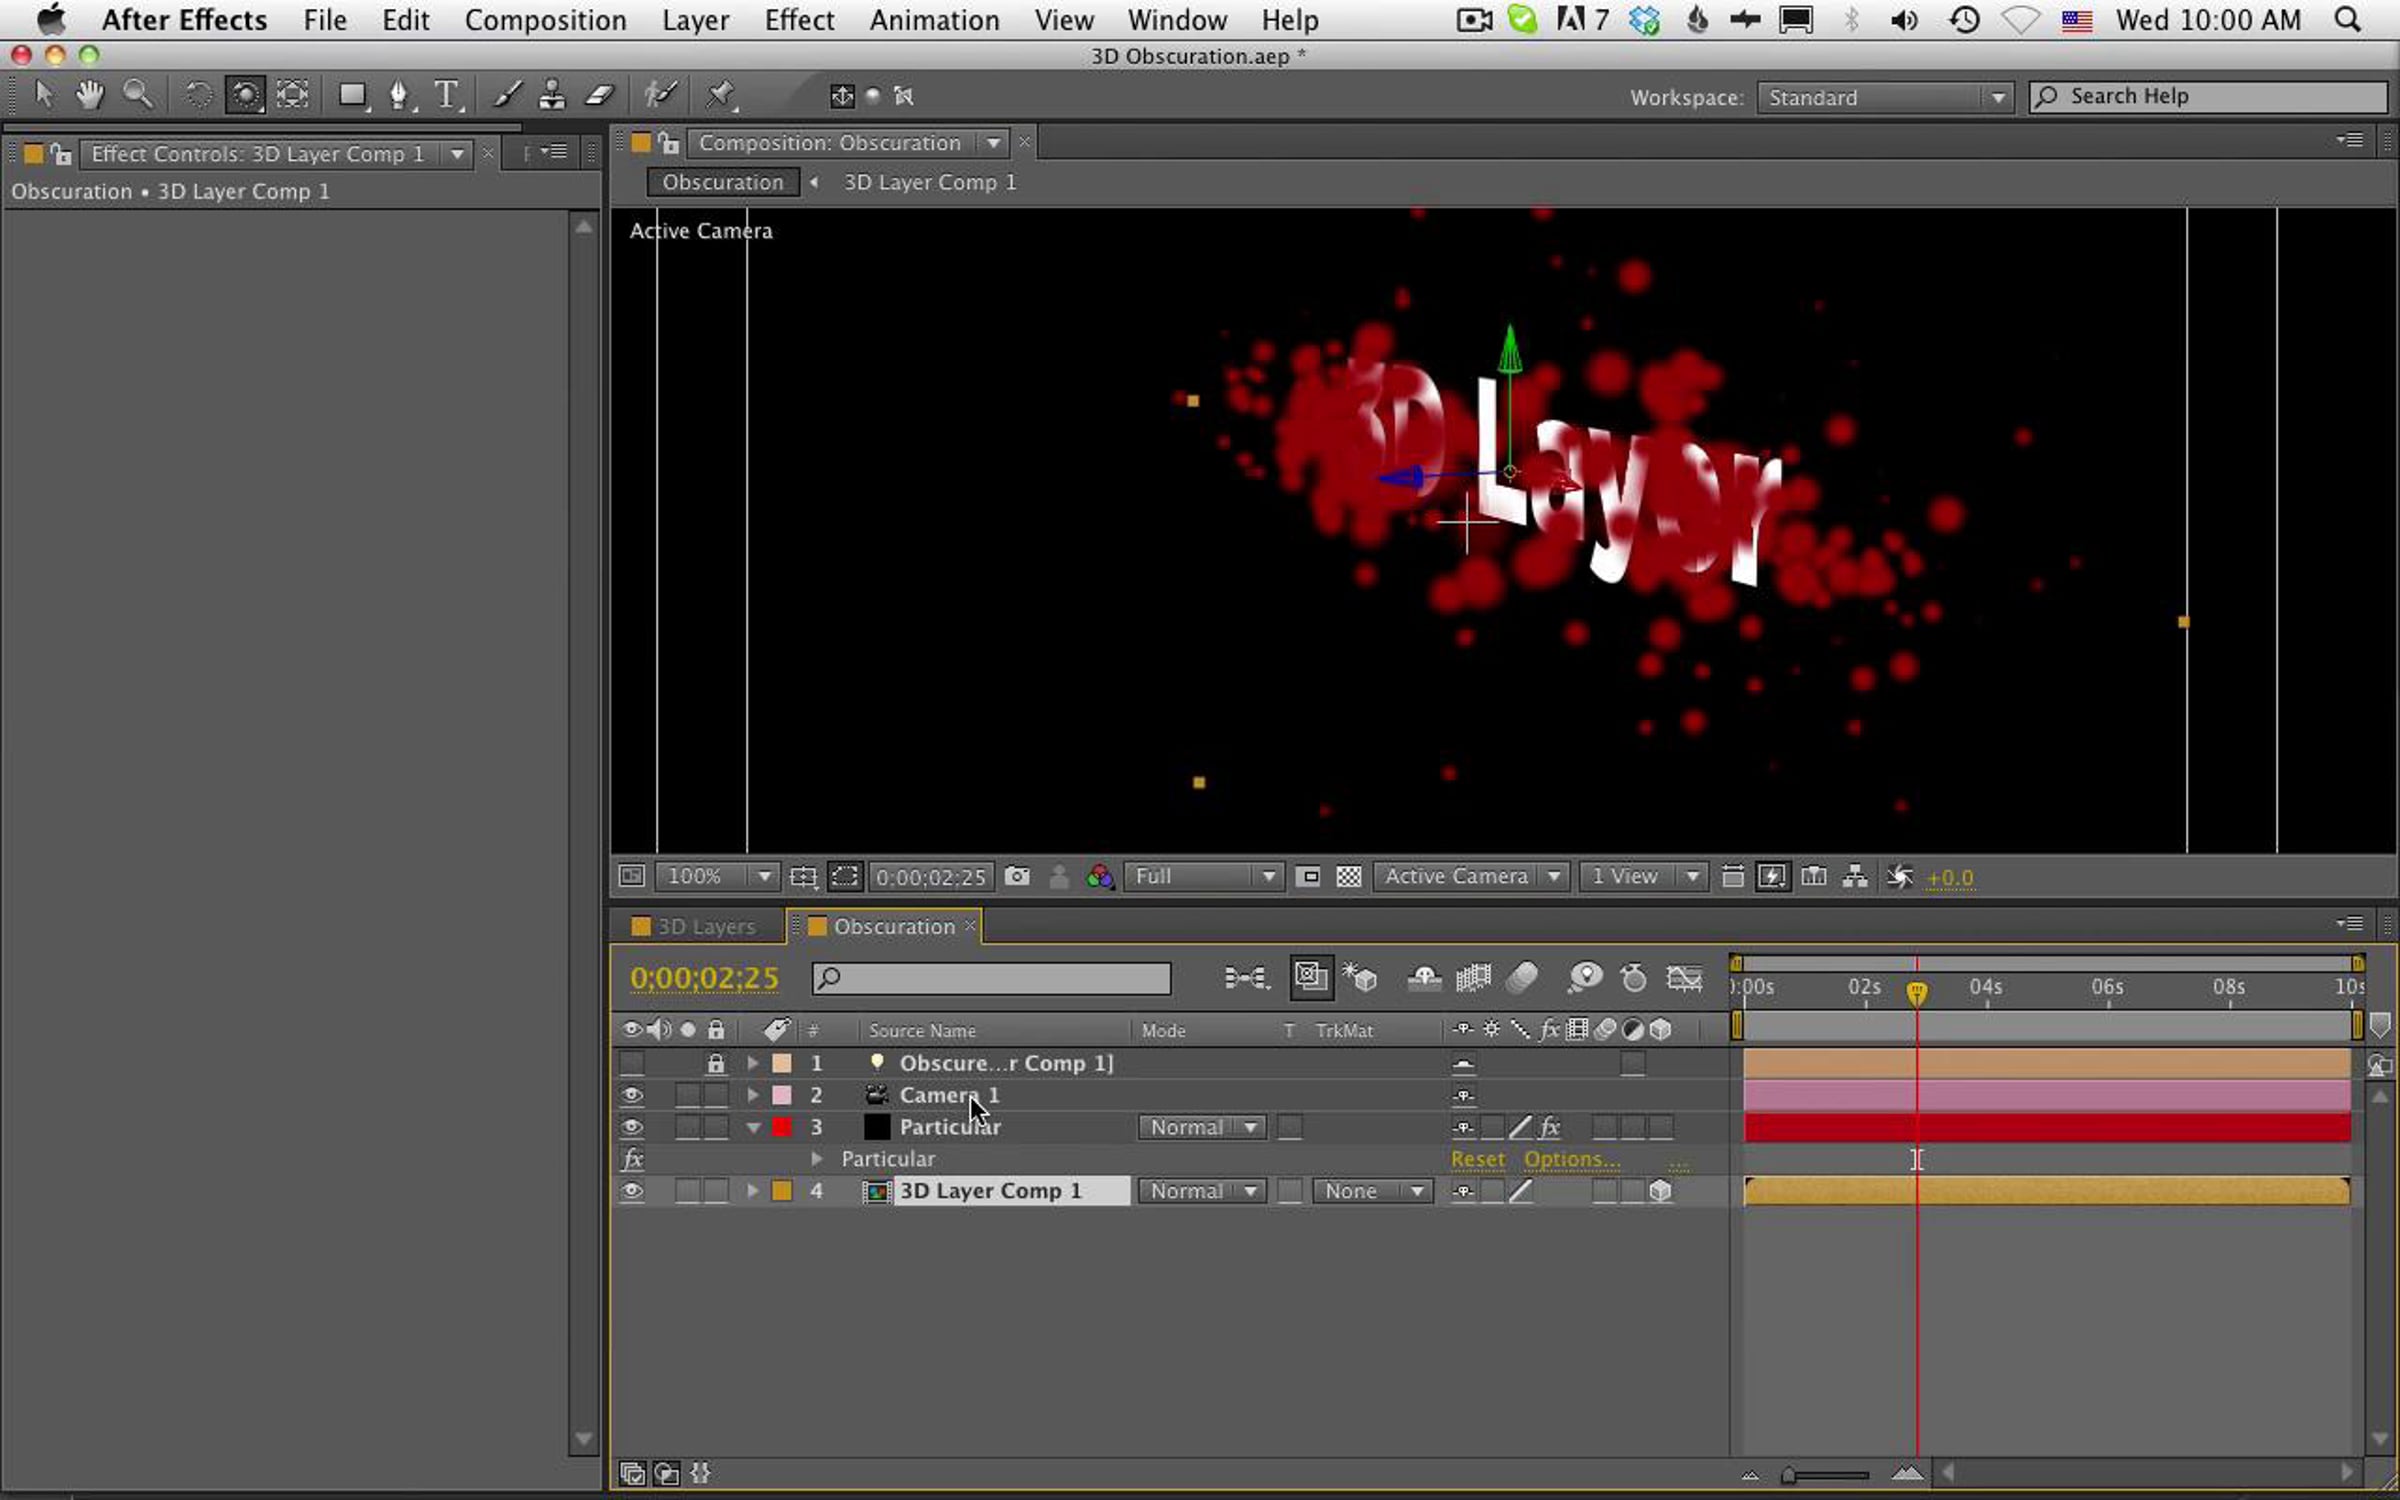Viewport: 2400px width, 1500px height.
Task: Select the Eraser tool
Action: [599, 95]
